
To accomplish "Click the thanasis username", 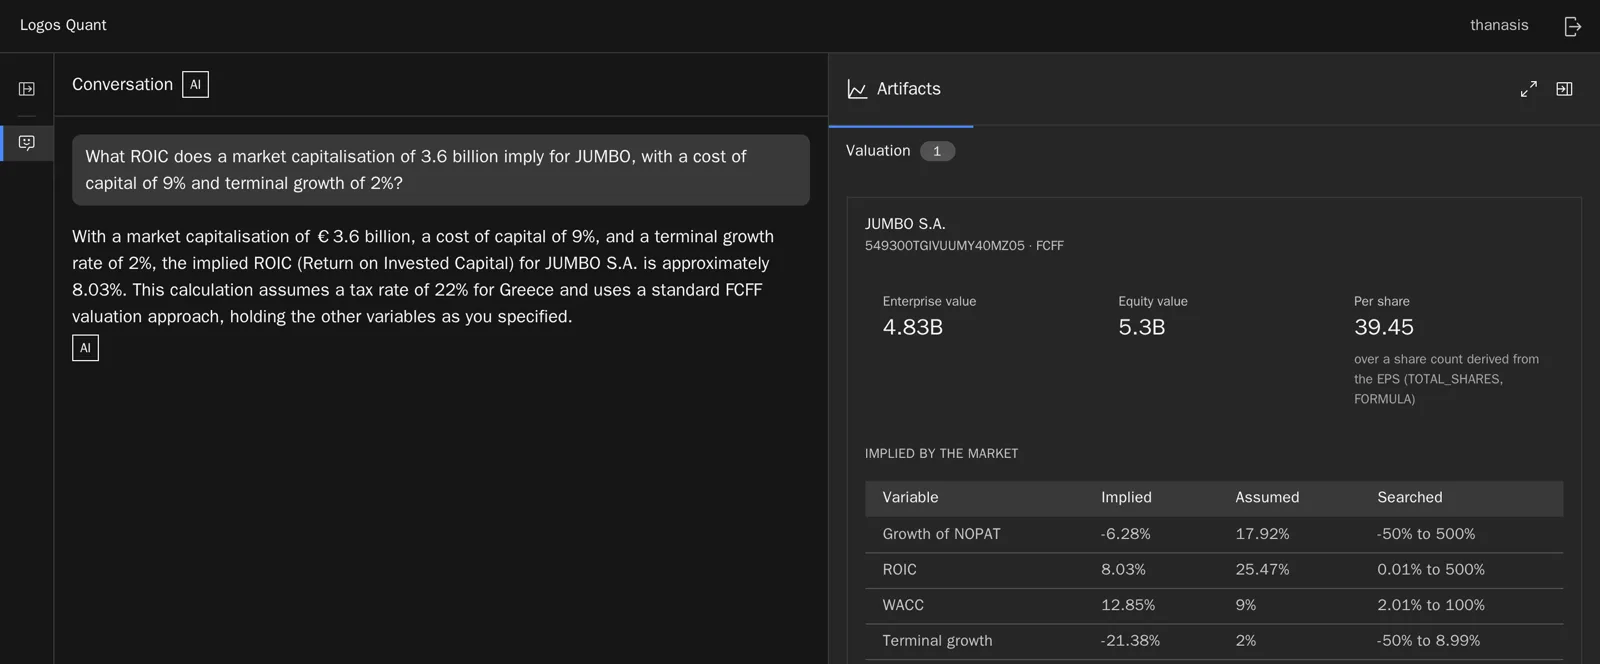I will point(1499,25).
